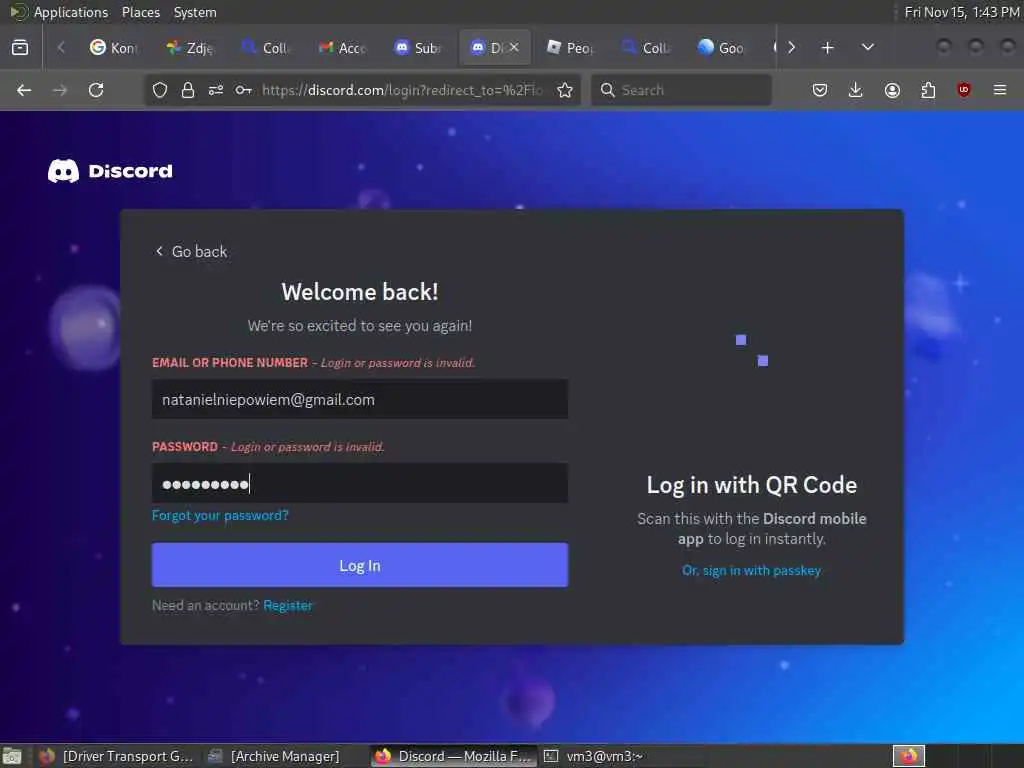Open a new tab with the plus button
The width and height of the screenshot is (1024, 768).
coord(827,48)
